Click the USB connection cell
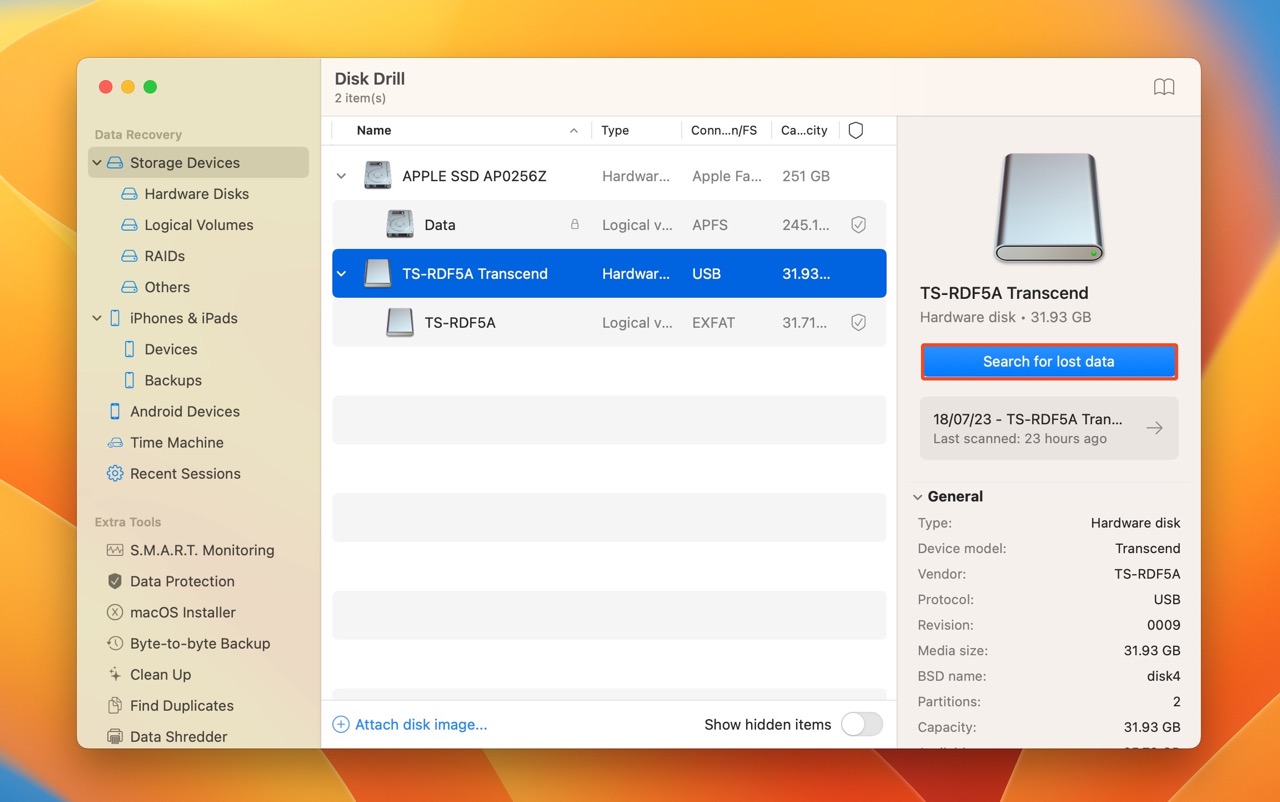Viewport: 1280px width, 802px height. 706,273
